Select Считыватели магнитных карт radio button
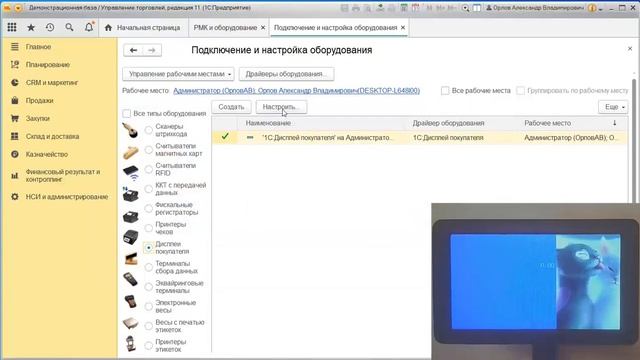The height and width of the screenshot is (360, 640). [149, 150]
